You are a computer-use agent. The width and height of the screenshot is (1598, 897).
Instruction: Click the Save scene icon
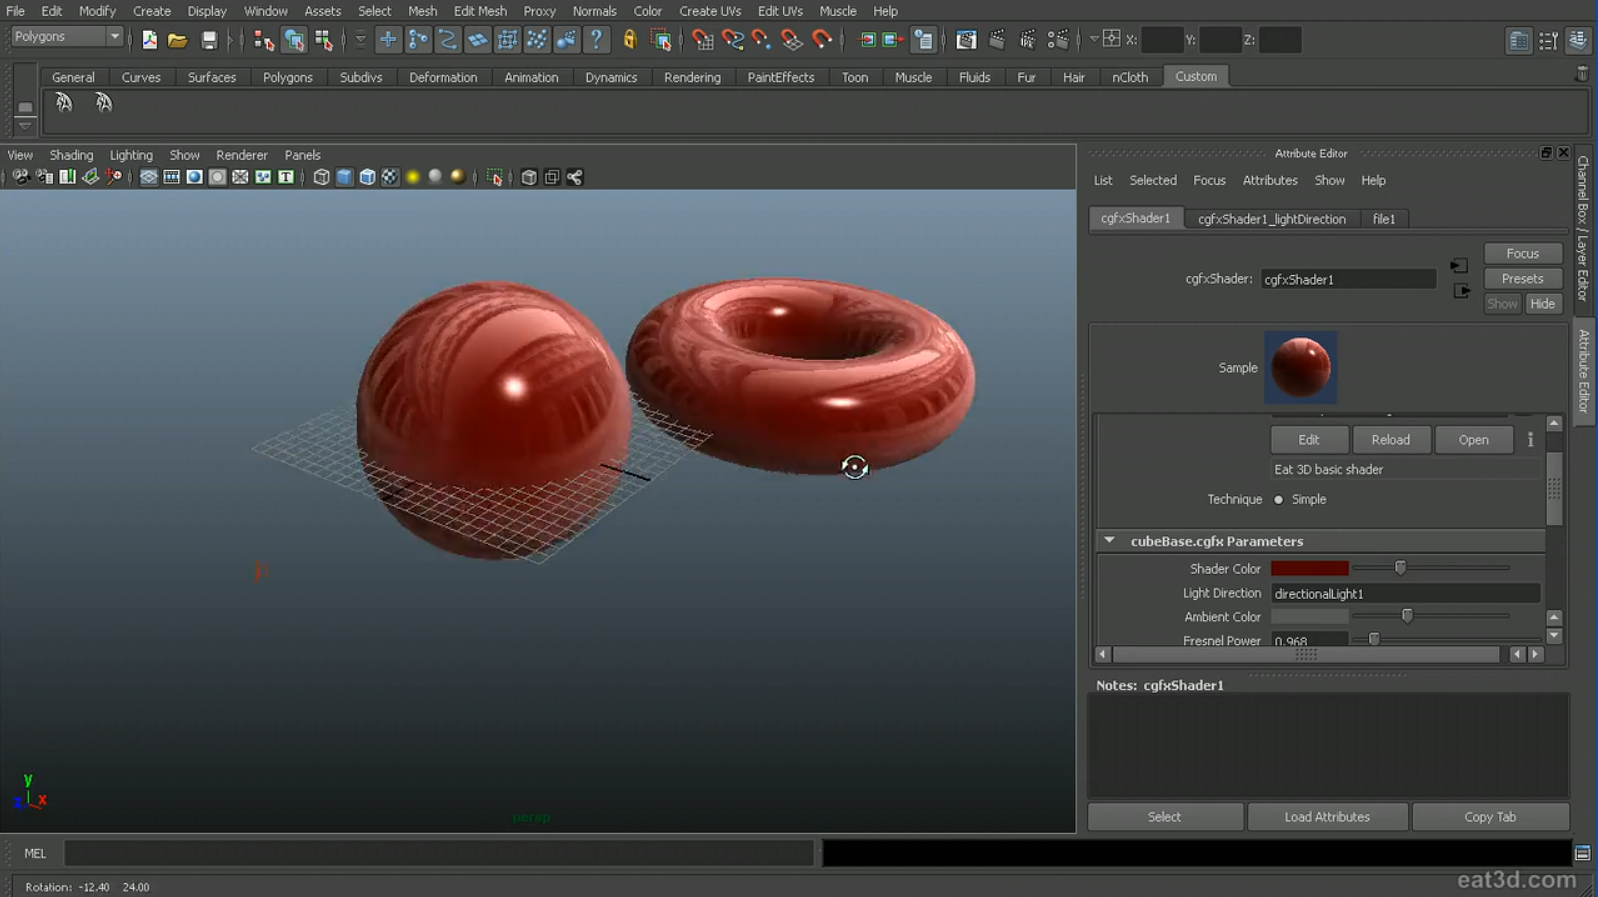pyautogui.click(x=208, y=40)
